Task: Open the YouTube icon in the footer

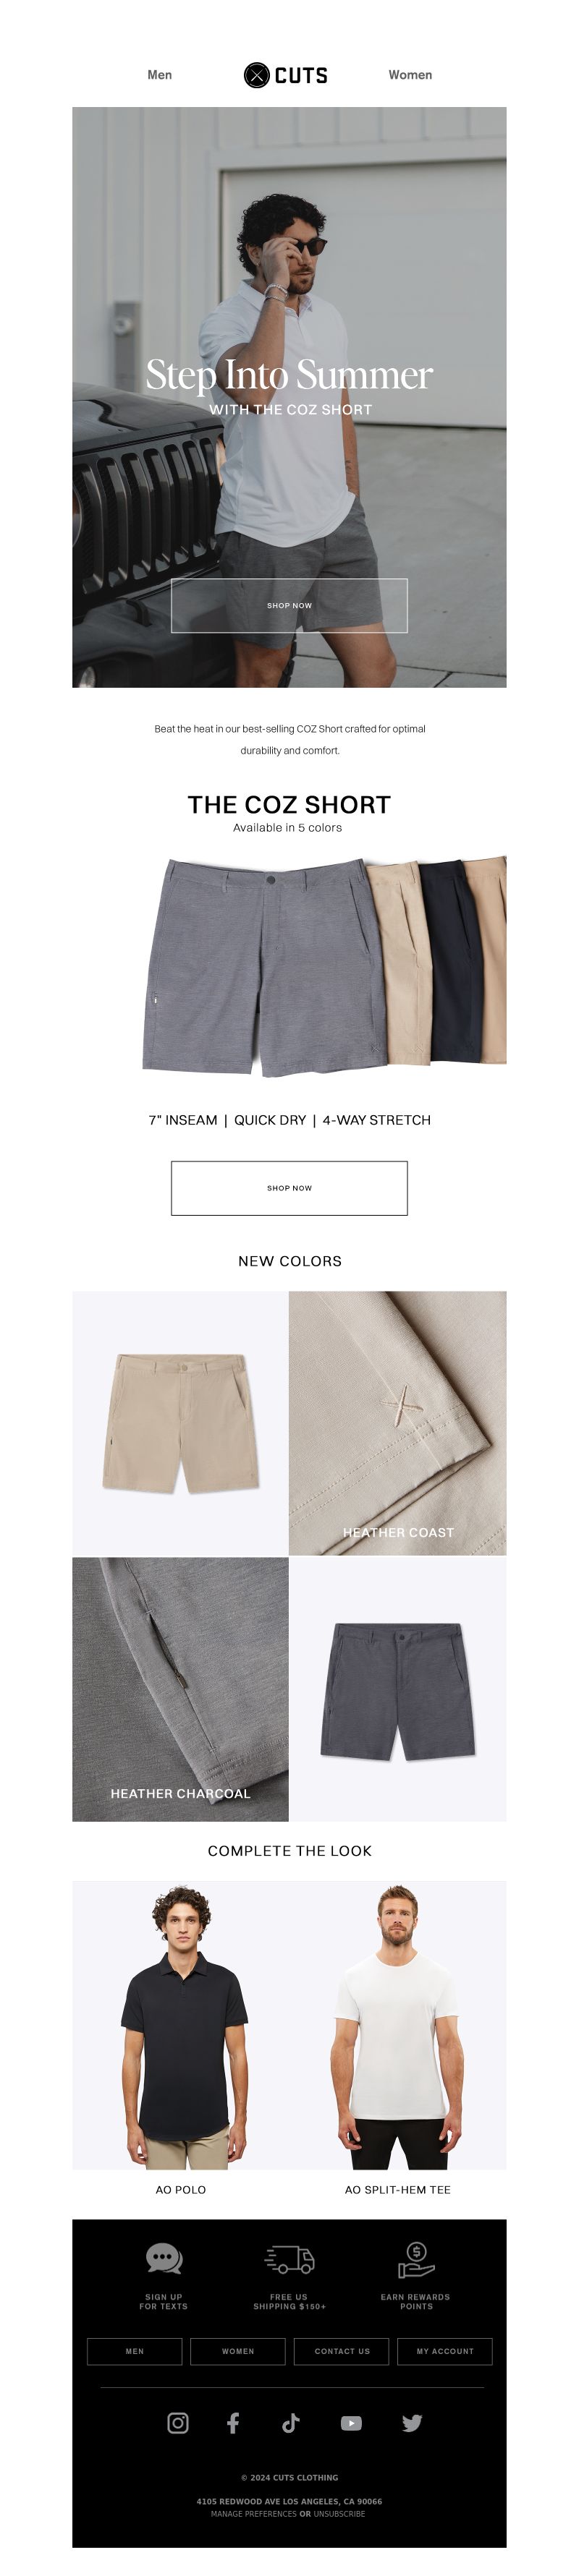Action: pyautogui.click(x=351, y=2423)
